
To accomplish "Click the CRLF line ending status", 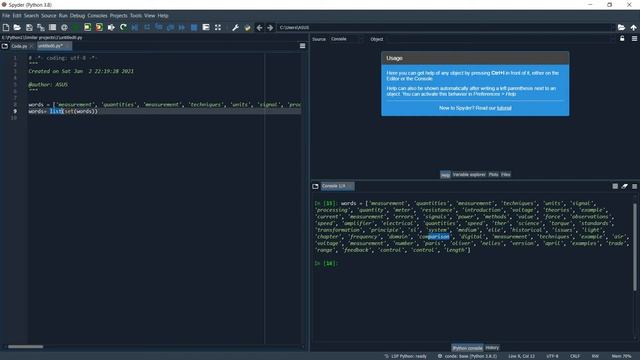I will [575, 356].
